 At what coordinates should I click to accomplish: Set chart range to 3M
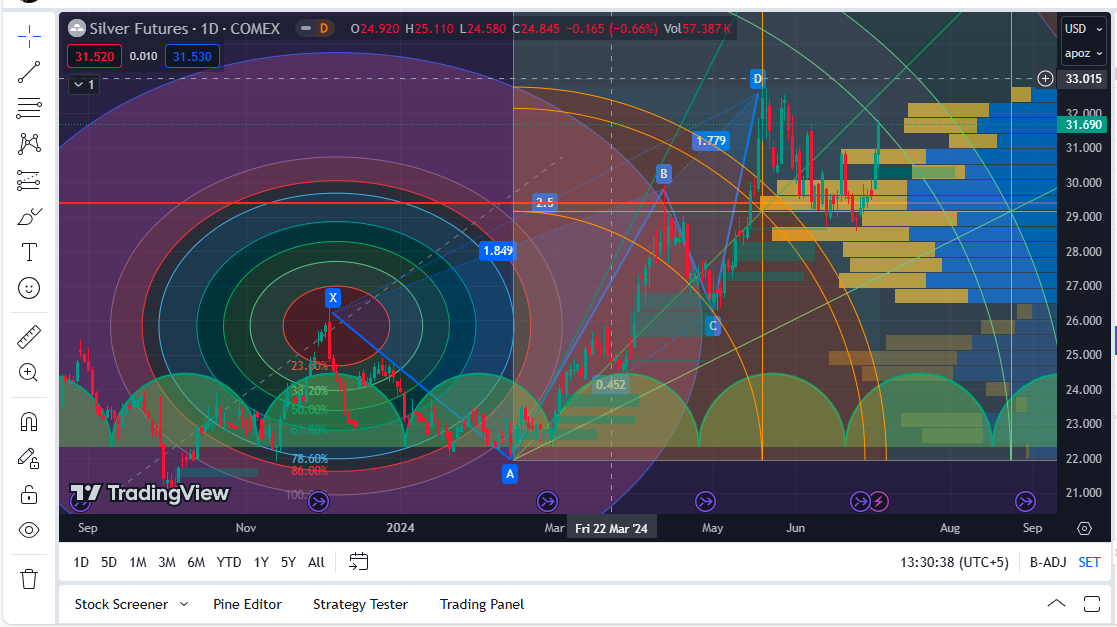(167, 562)
